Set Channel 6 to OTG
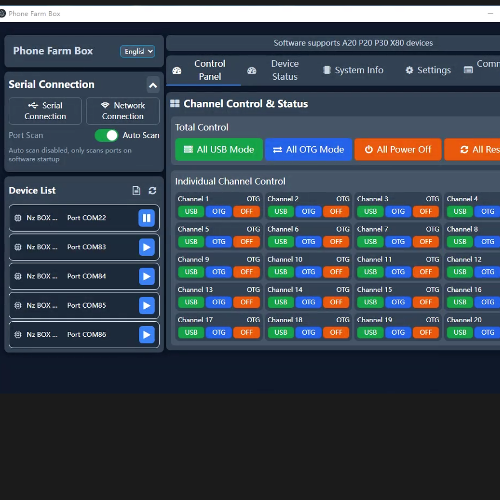Viewport: 500px width, 500px height. coord(308,242)
